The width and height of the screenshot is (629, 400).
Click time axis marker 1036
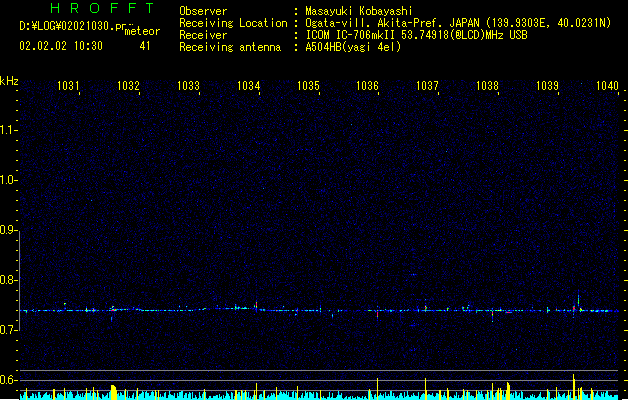click(367, 86)
